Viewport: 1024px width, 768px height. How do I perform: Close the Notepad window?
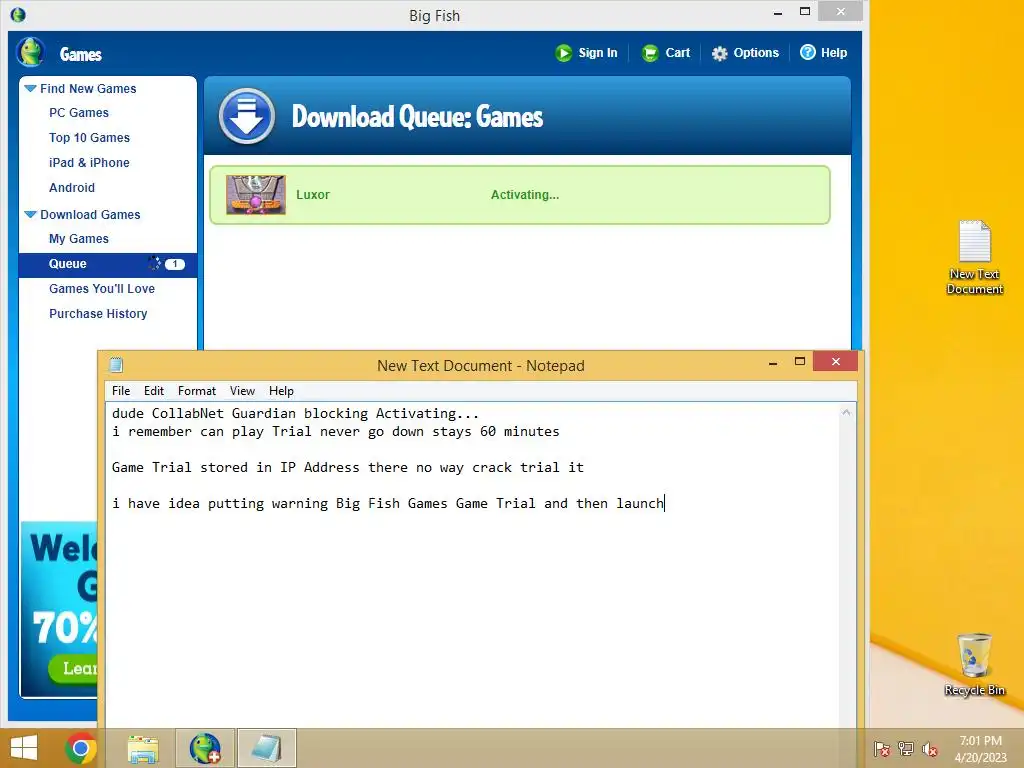(835, 361)
